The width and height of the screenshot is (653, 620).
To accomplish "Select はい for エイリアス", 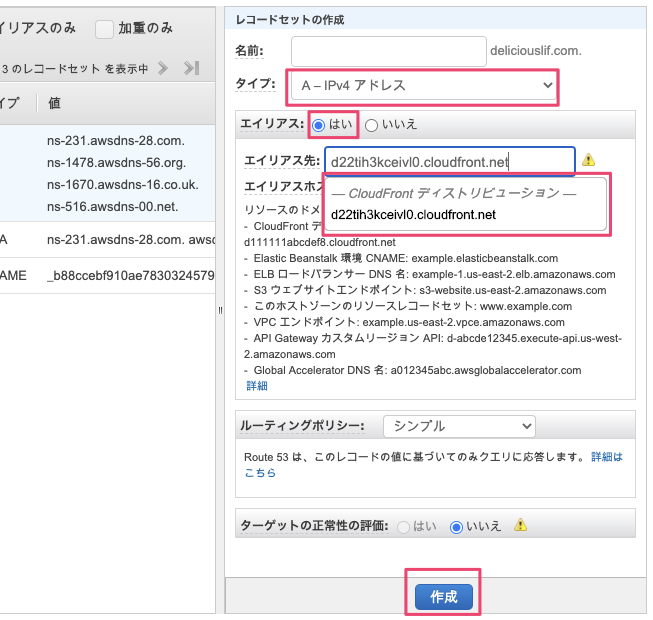I will pos(319,125).
